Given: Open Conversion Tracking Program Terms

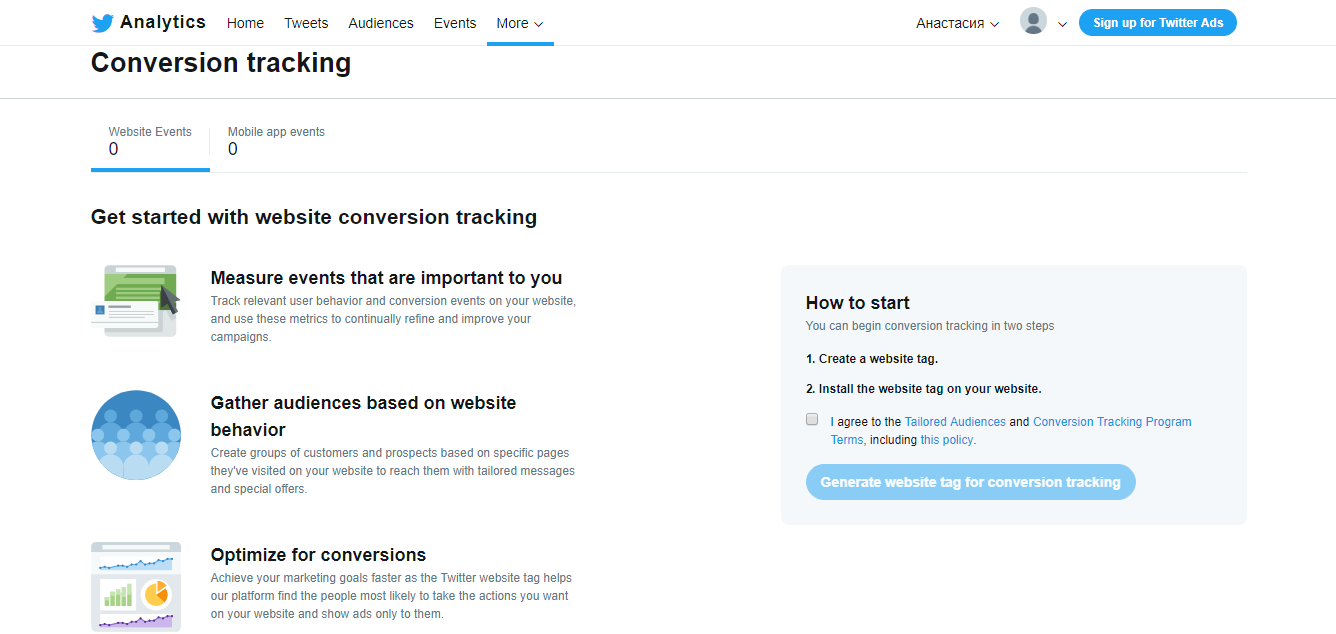Looking at the screenshot, I should point(1111,421).
